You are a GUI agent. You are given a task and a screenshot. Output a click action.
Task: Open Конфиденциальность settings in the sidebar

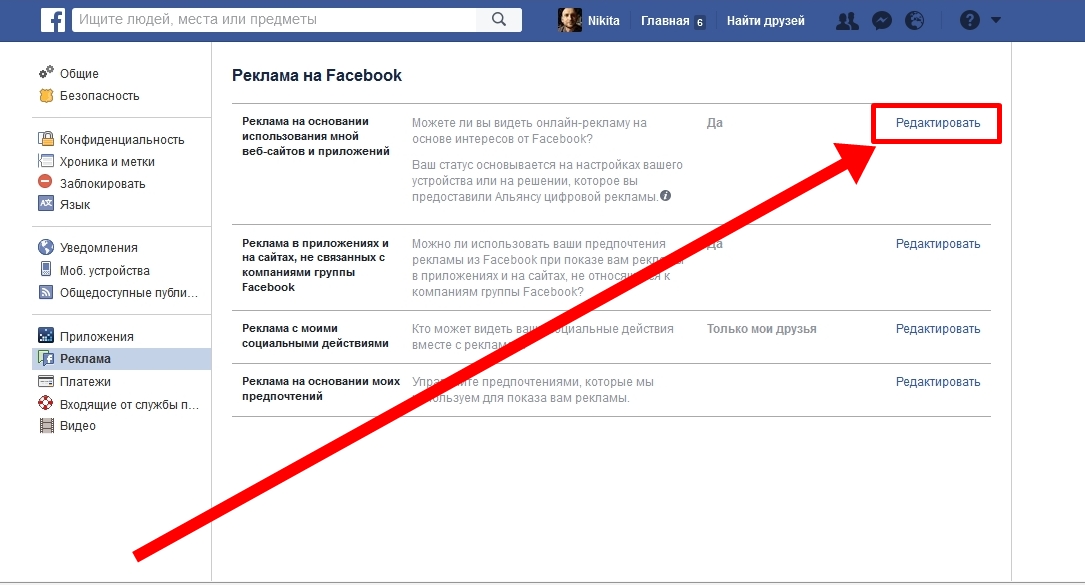(x=121, y=140)
